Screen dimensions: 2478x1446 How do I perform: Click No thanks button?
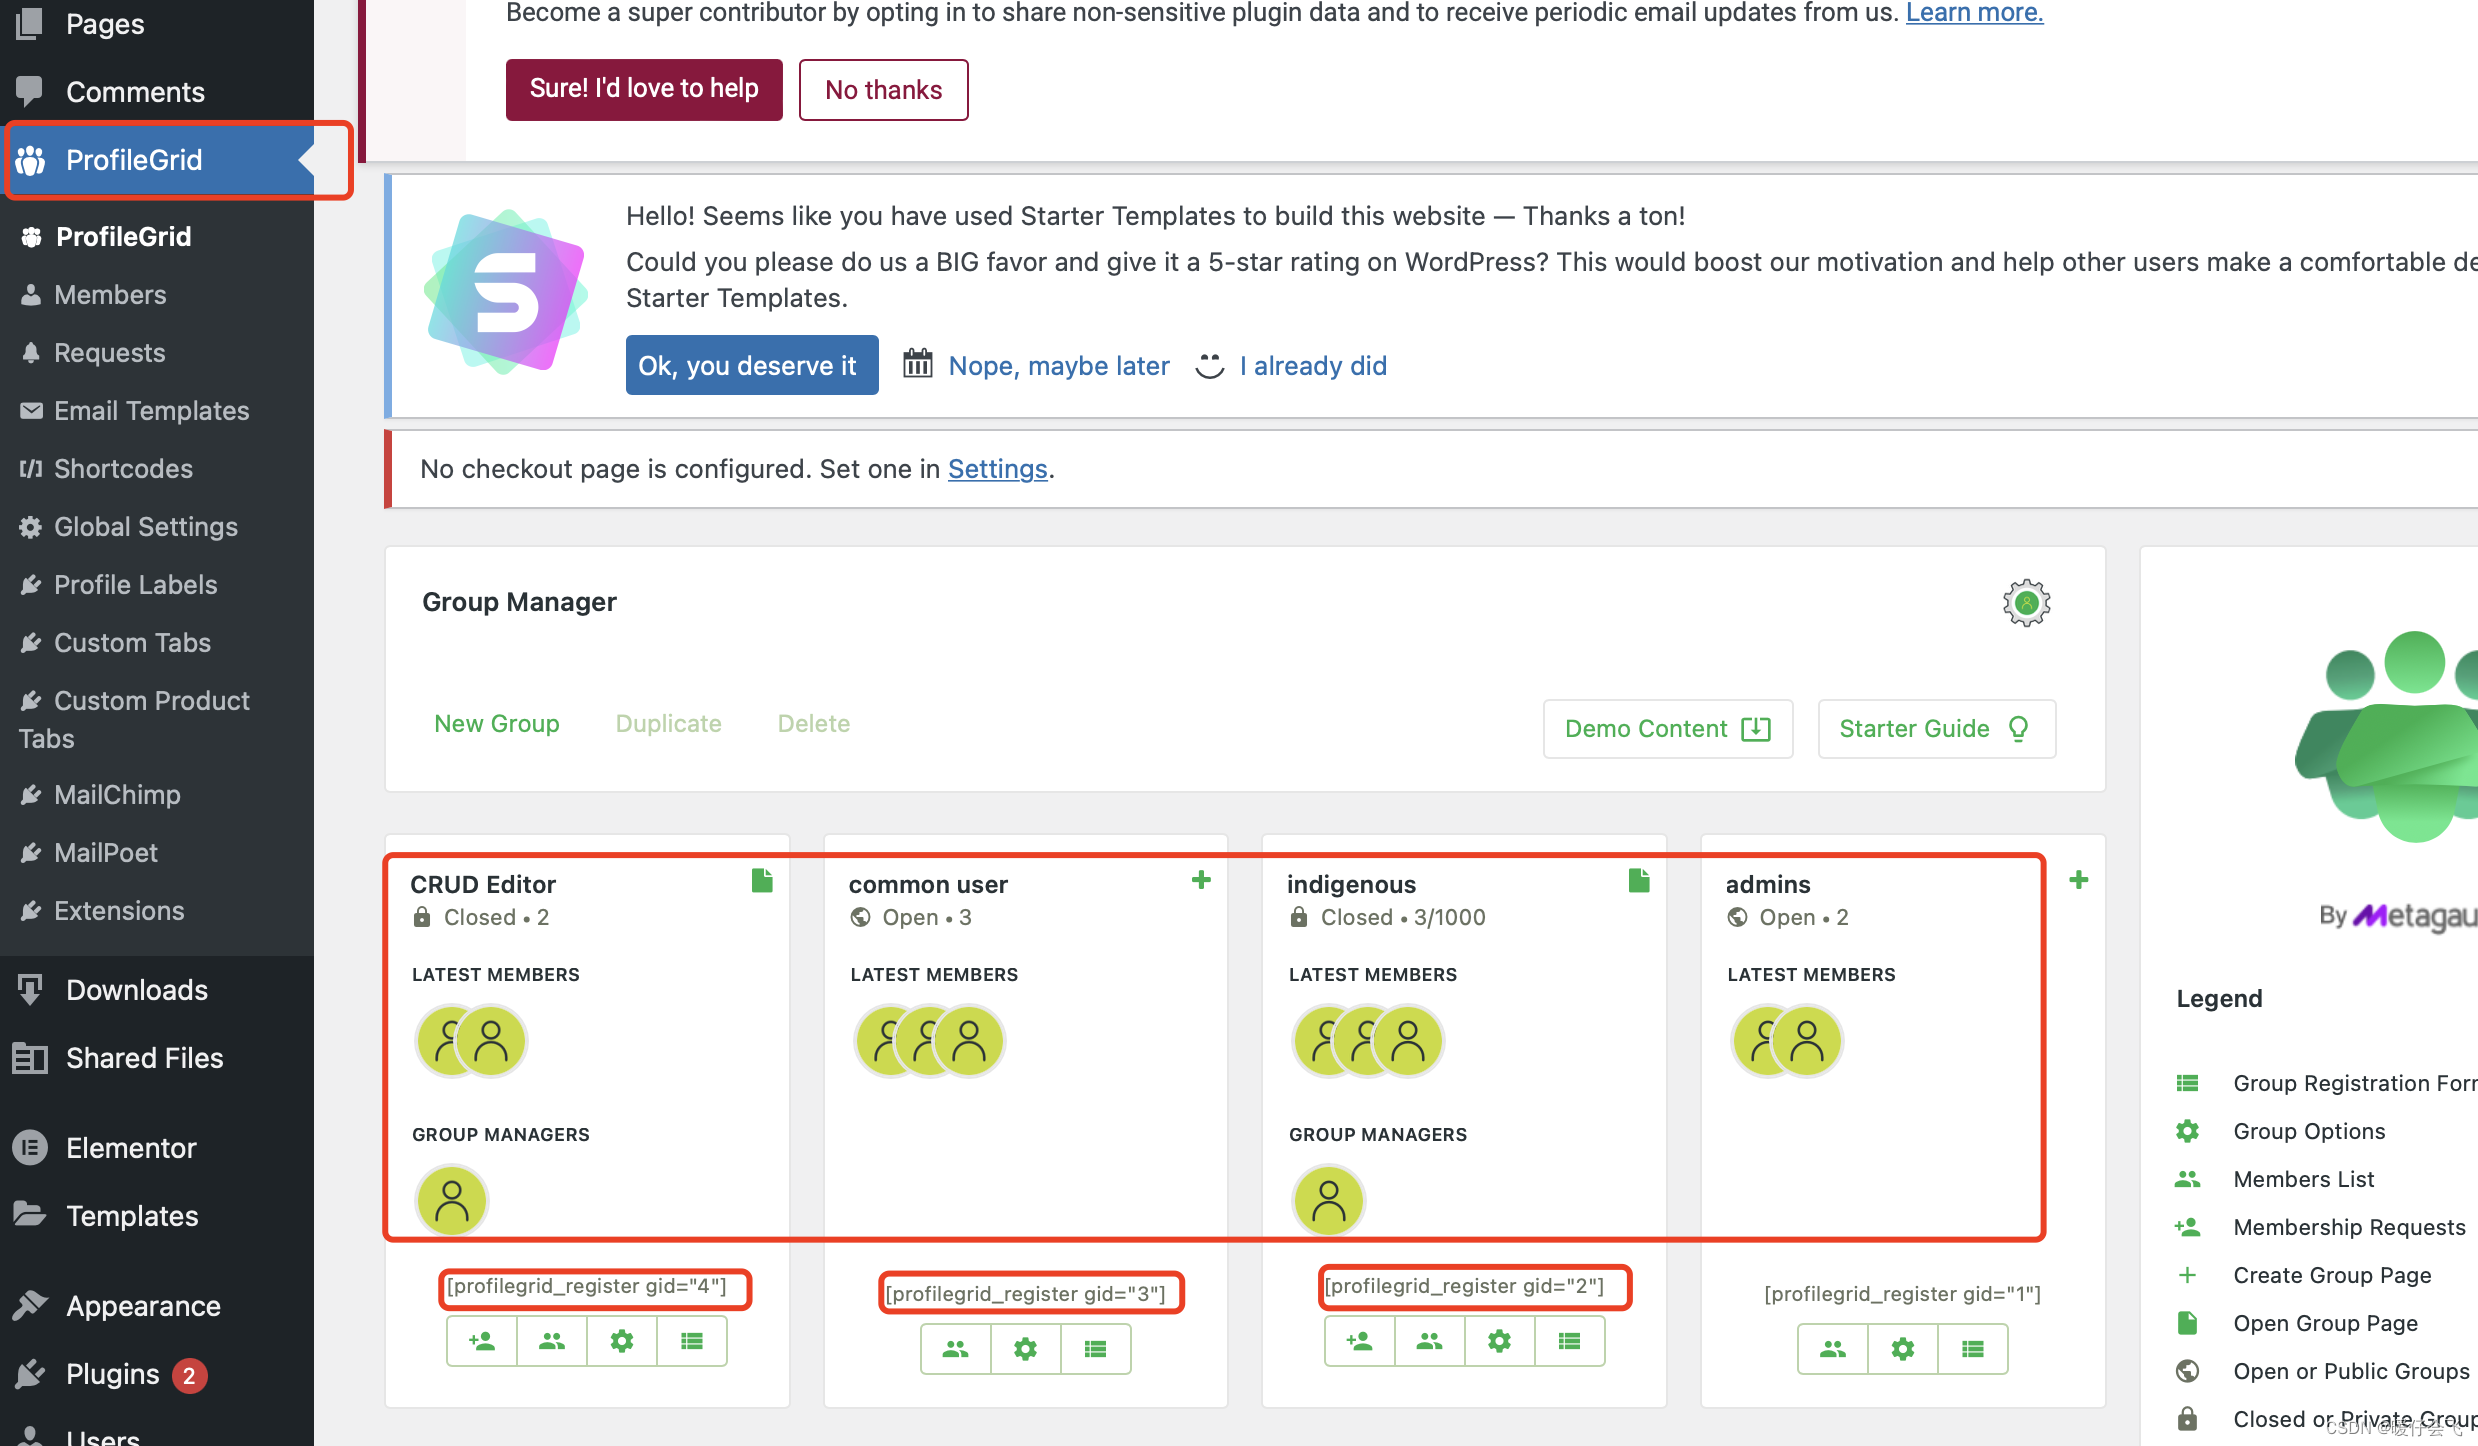[x=883, y=90]
